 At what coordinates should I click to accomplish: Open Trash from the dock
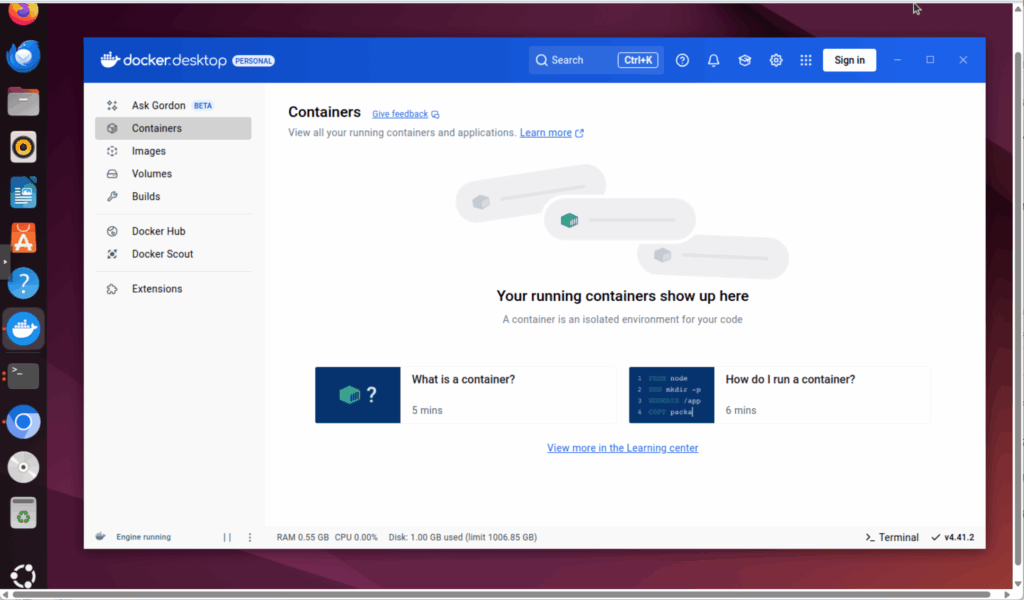tap(24, 513)
